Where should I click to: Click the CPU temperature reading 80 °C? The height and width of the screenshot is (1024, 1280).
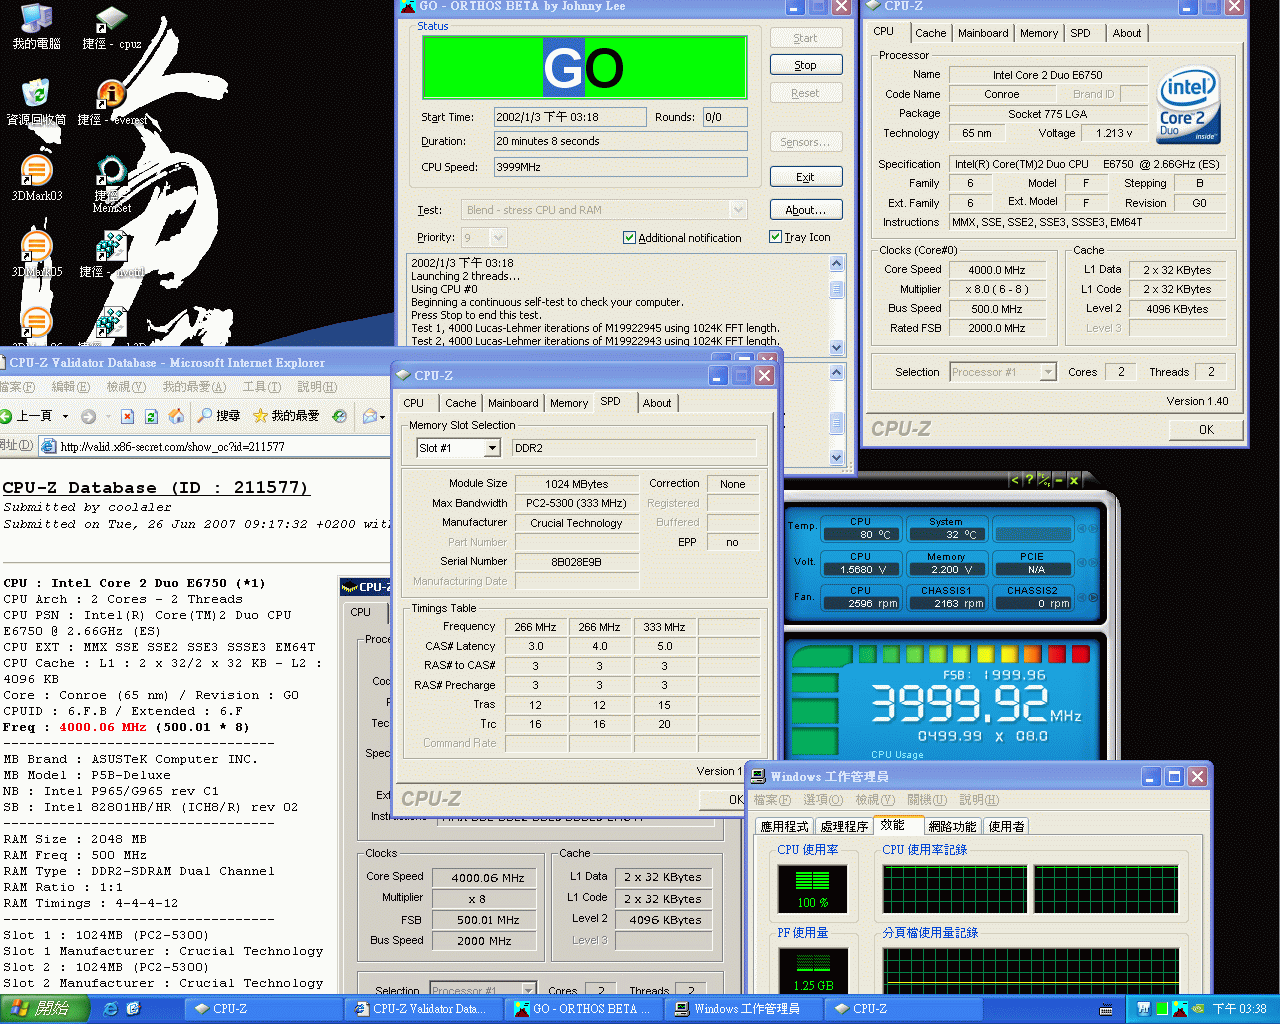point(860,534)
